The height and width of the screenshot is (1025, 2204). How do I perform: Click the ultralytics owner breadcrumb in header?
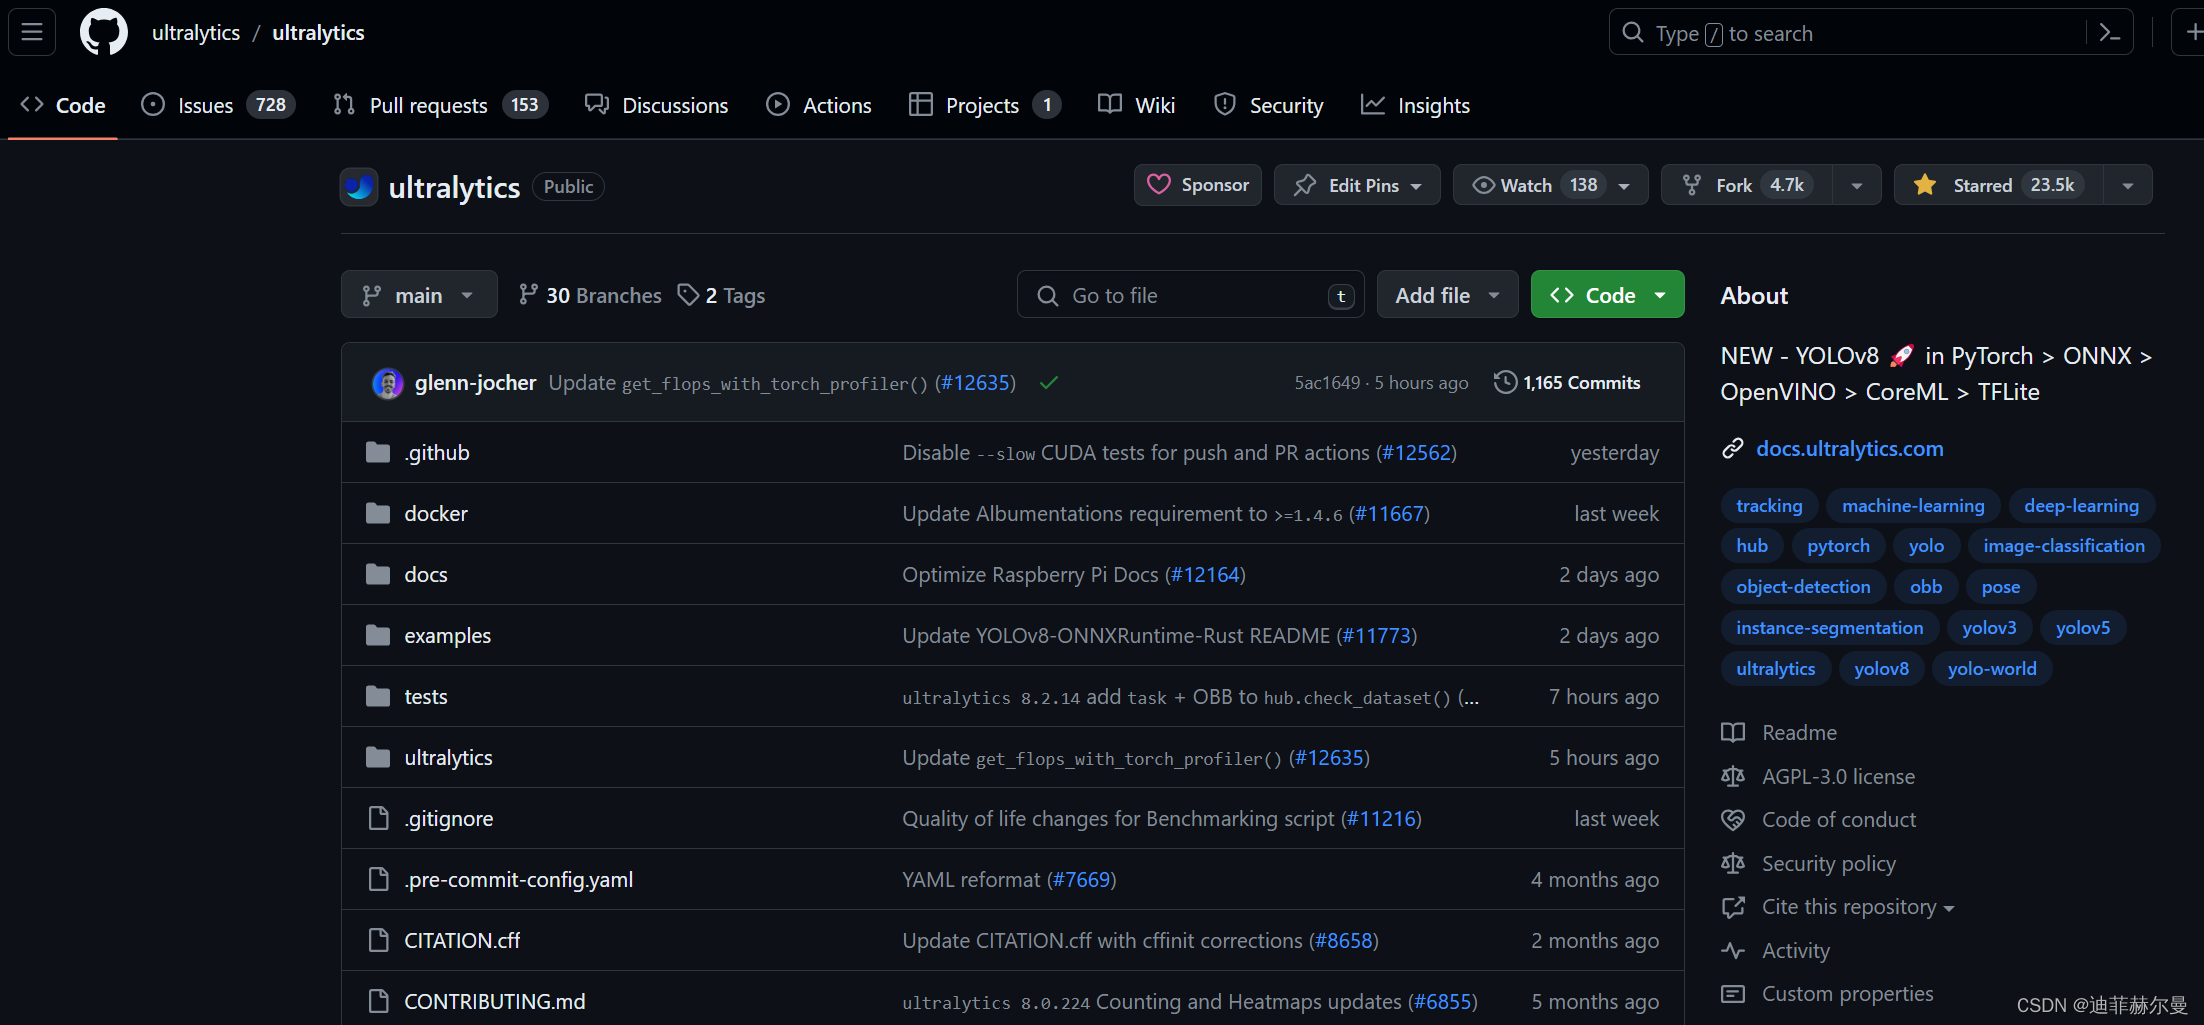tap(196, 32)
